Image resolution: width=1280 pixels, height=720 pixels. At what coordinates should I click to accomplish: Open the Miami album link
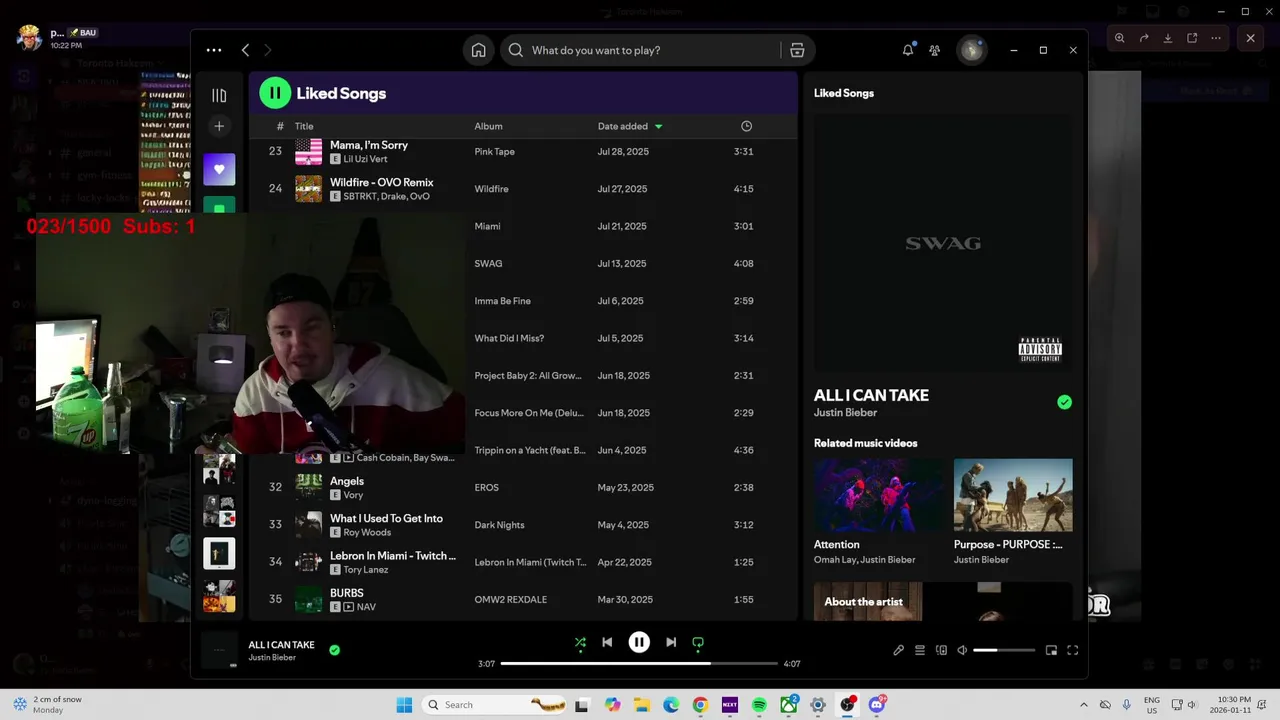[x=487, y=226]
